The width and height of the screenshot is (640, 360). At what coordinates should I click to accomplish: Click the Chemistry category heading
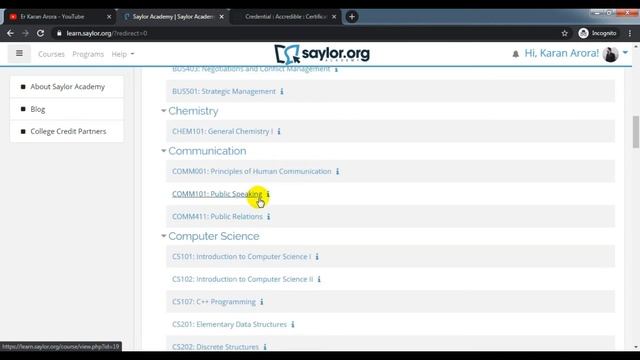[193, 111]
